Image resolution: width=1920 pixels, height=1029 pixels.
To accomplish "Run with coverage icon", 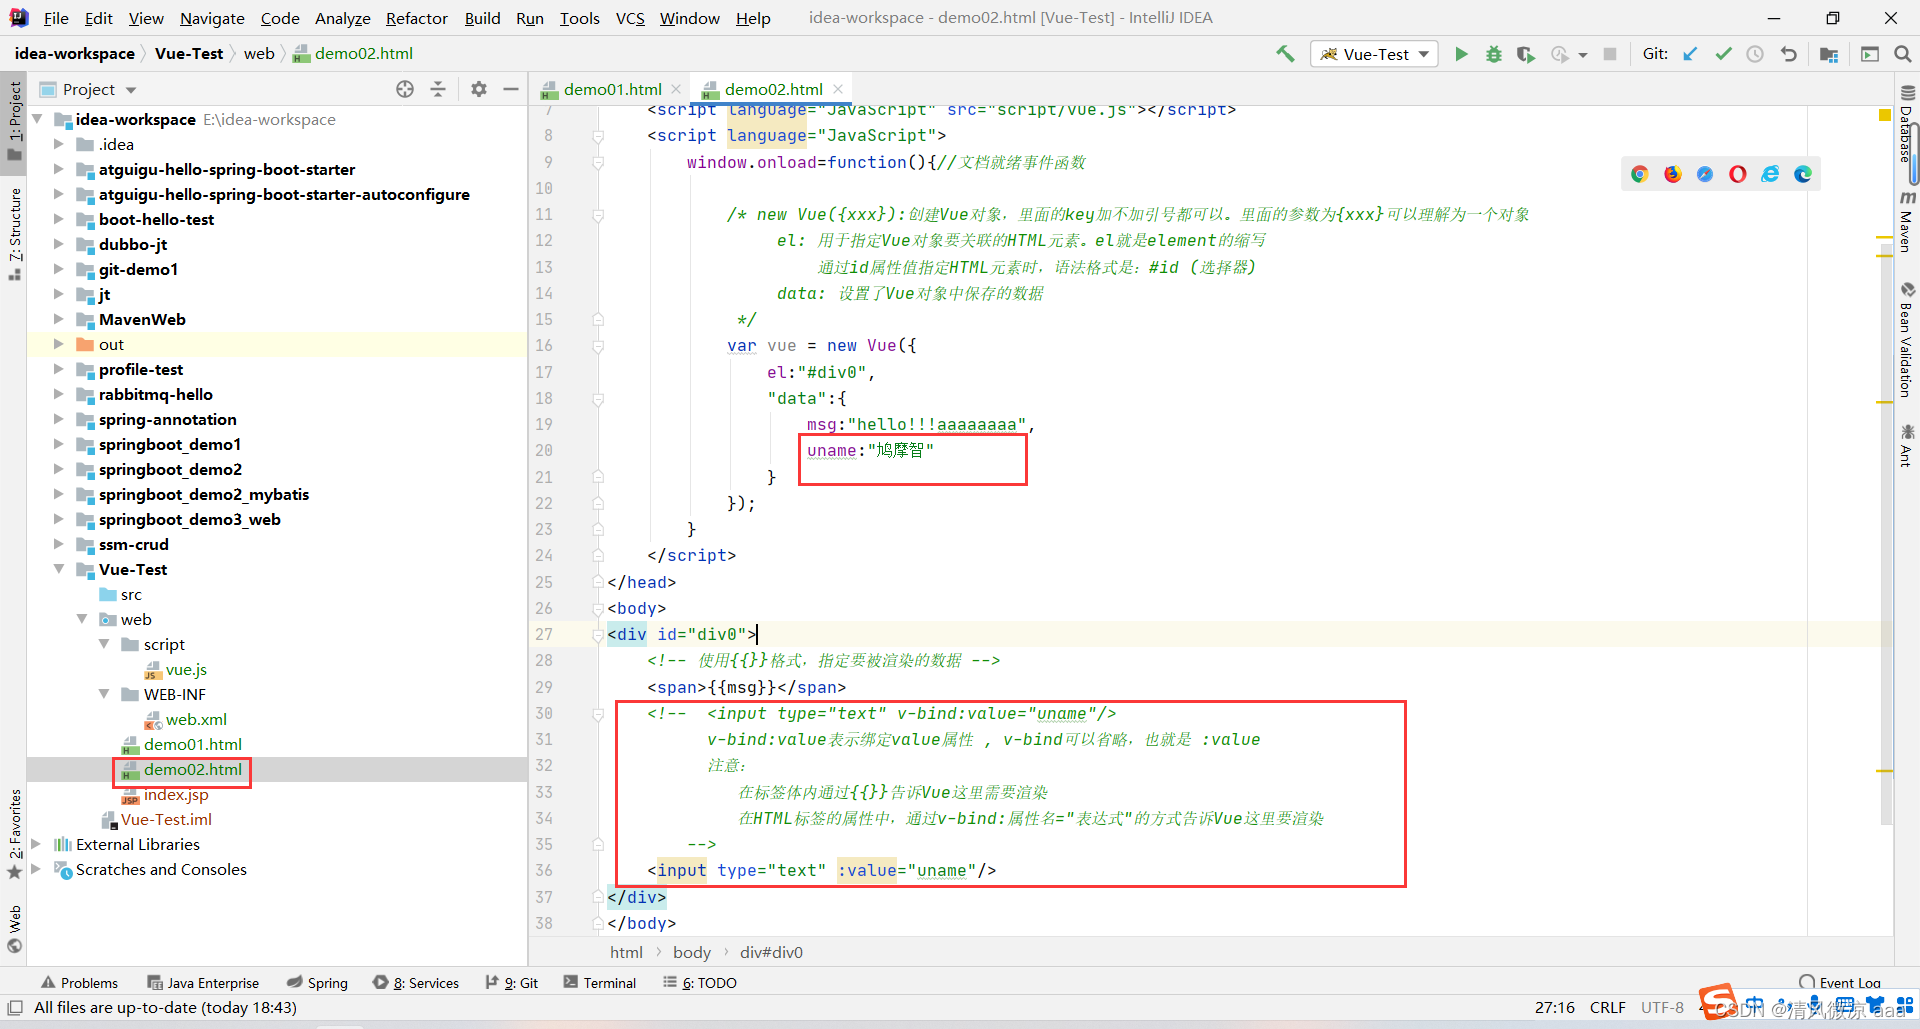I will (1525, 54).
